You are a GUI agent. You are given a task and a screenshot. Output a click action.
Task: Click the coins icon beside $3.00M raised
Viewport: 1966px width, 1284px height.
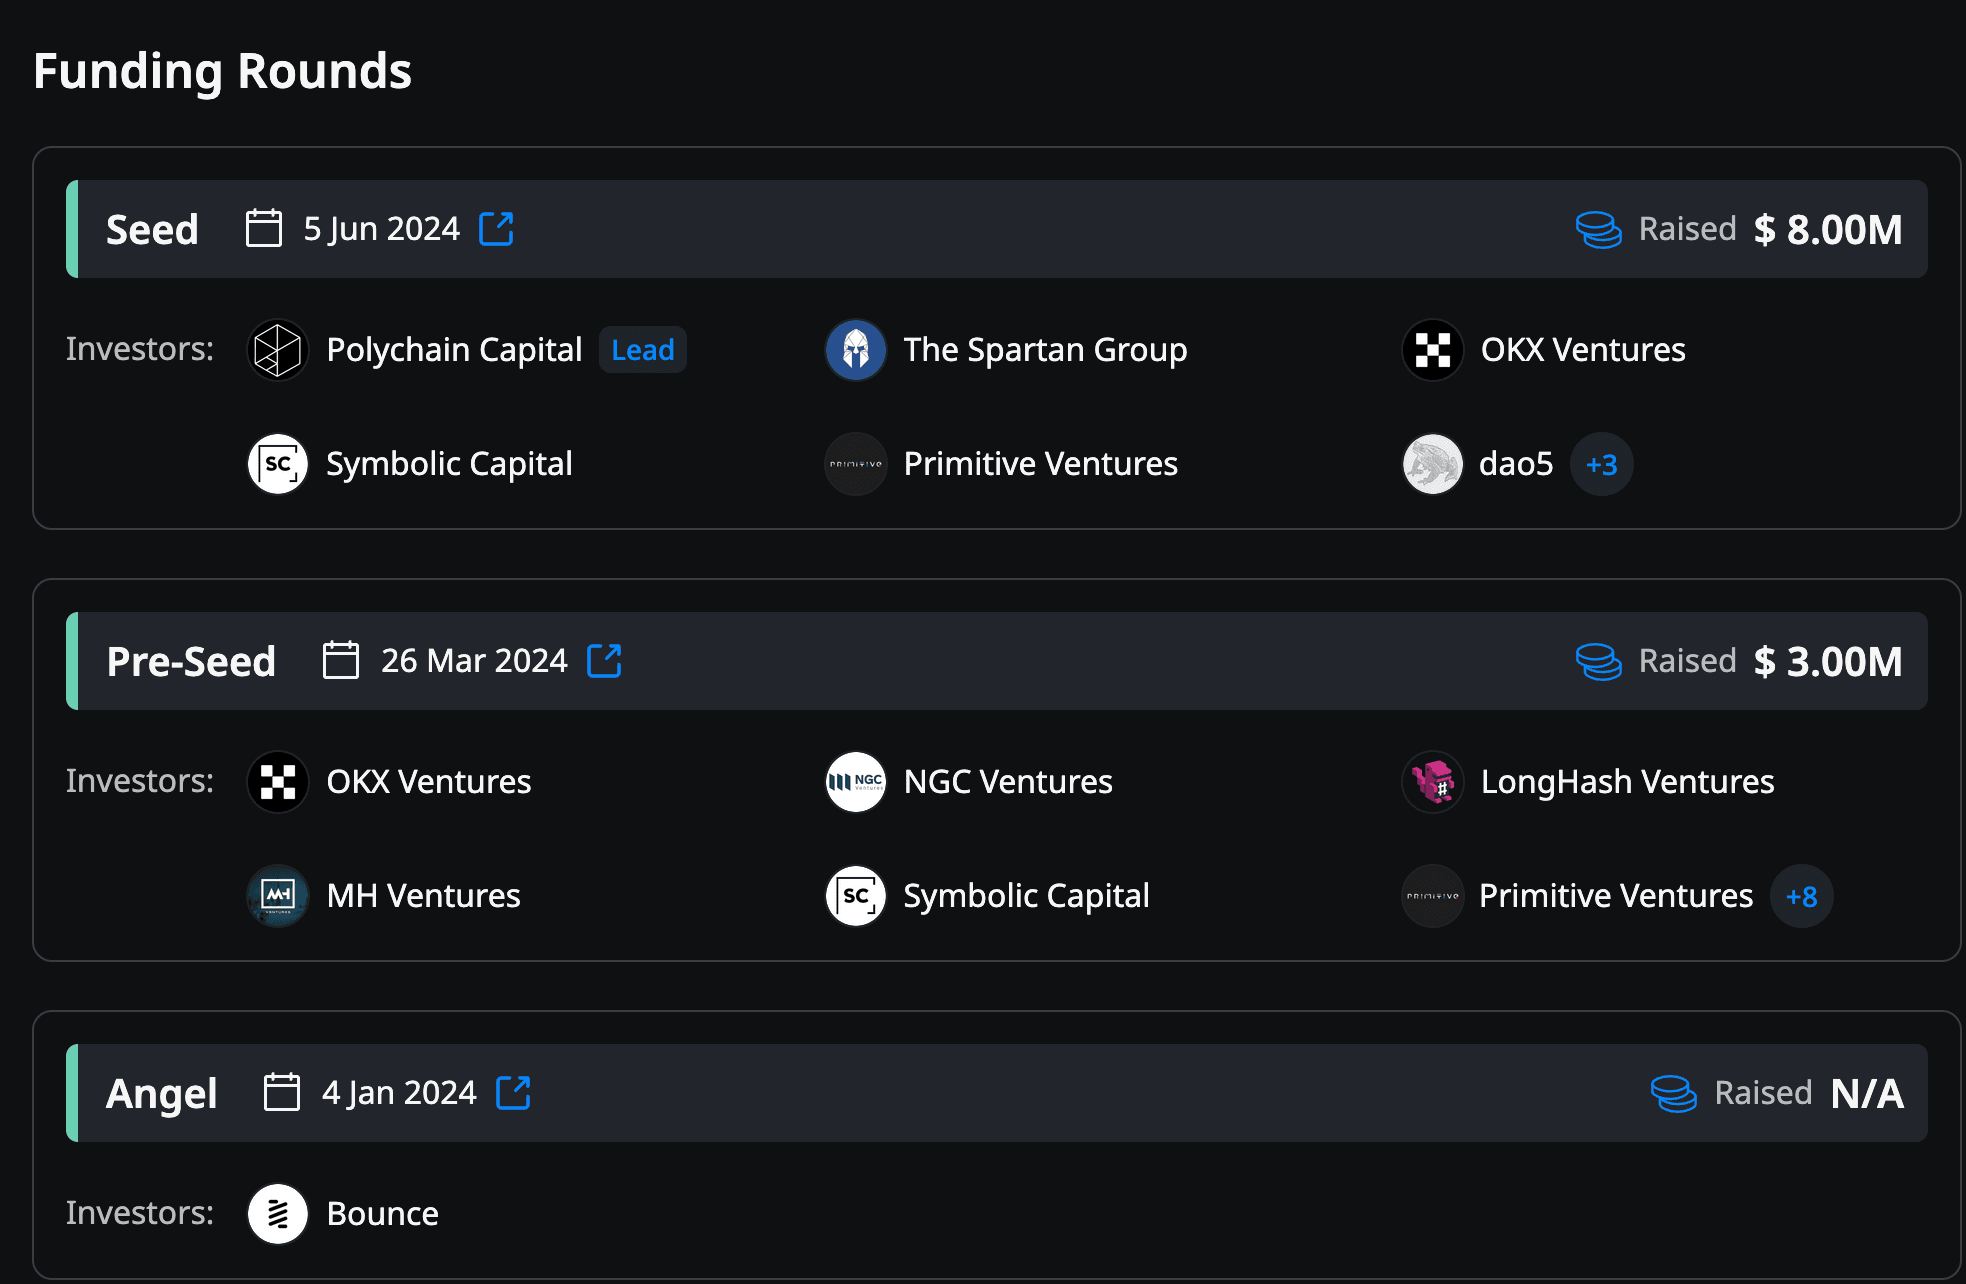(x=1598, y=661)
